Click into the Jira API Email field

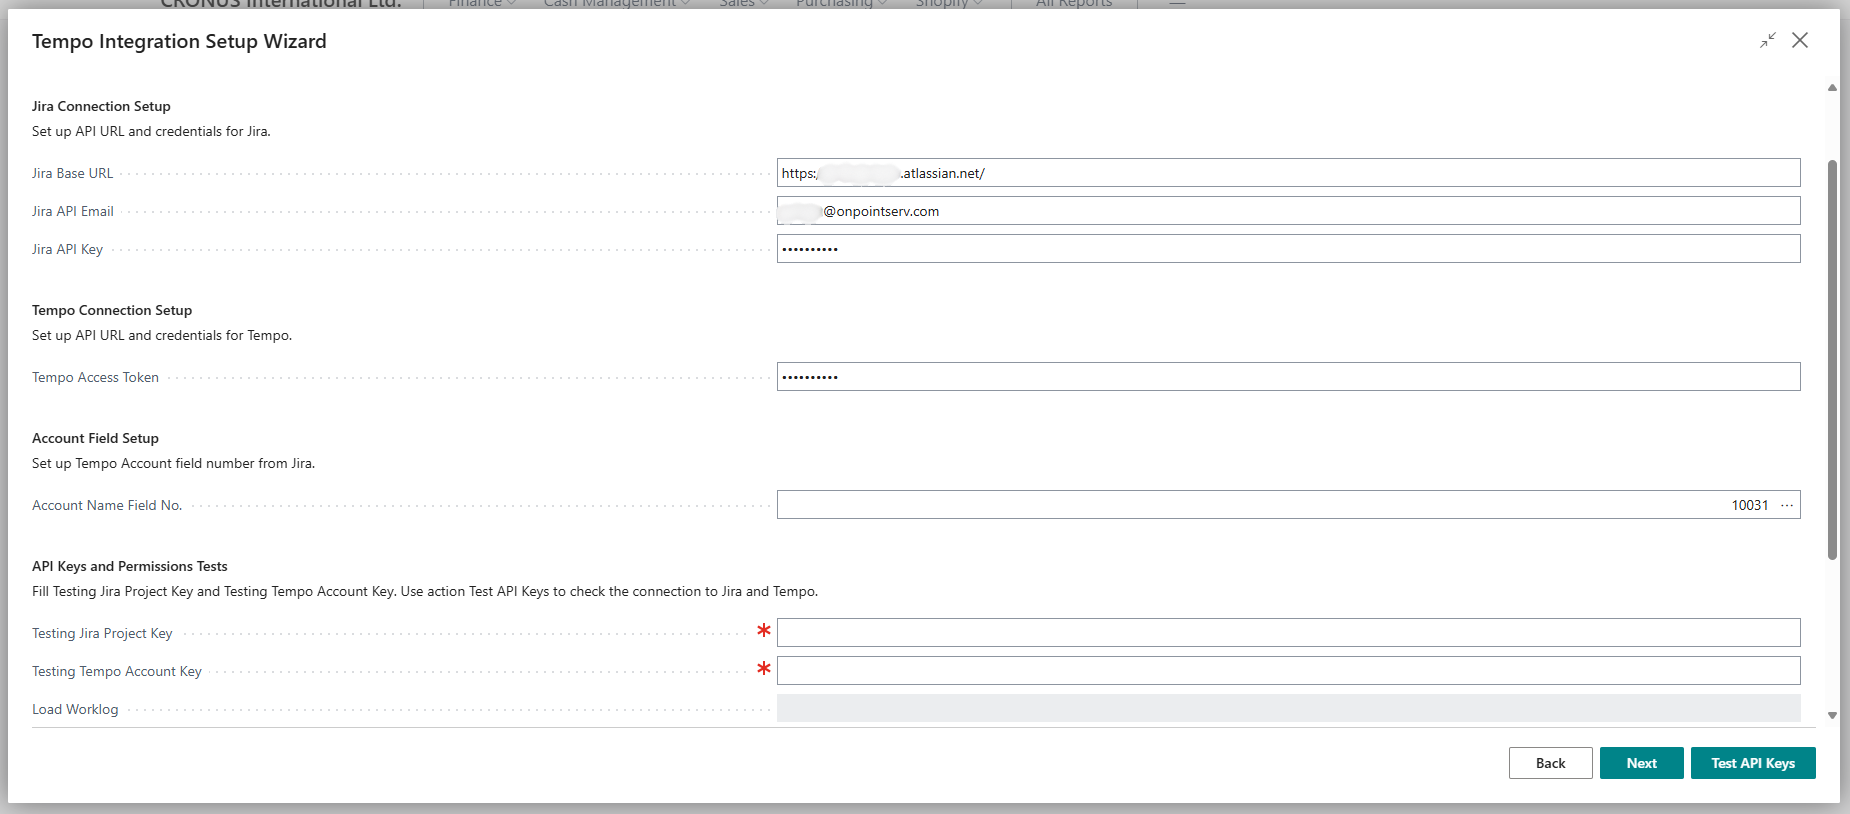[1288, 211]
